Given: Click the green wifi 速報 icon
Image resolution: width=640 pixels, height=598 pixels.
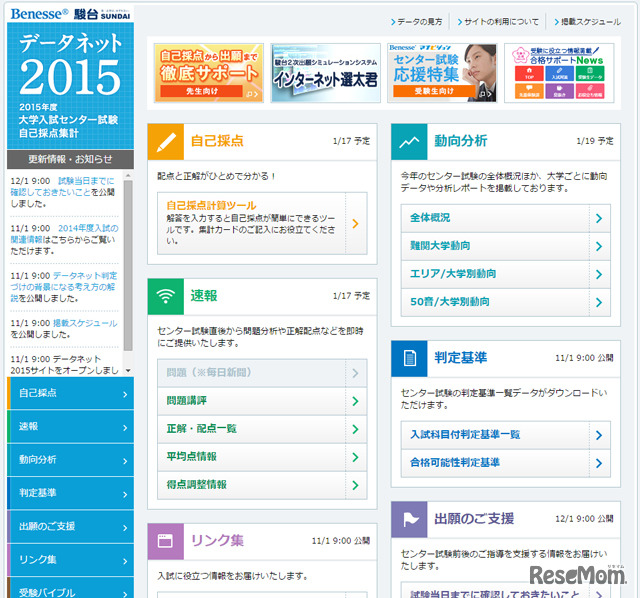Looking at the screenshot, I should coord(166,296).
